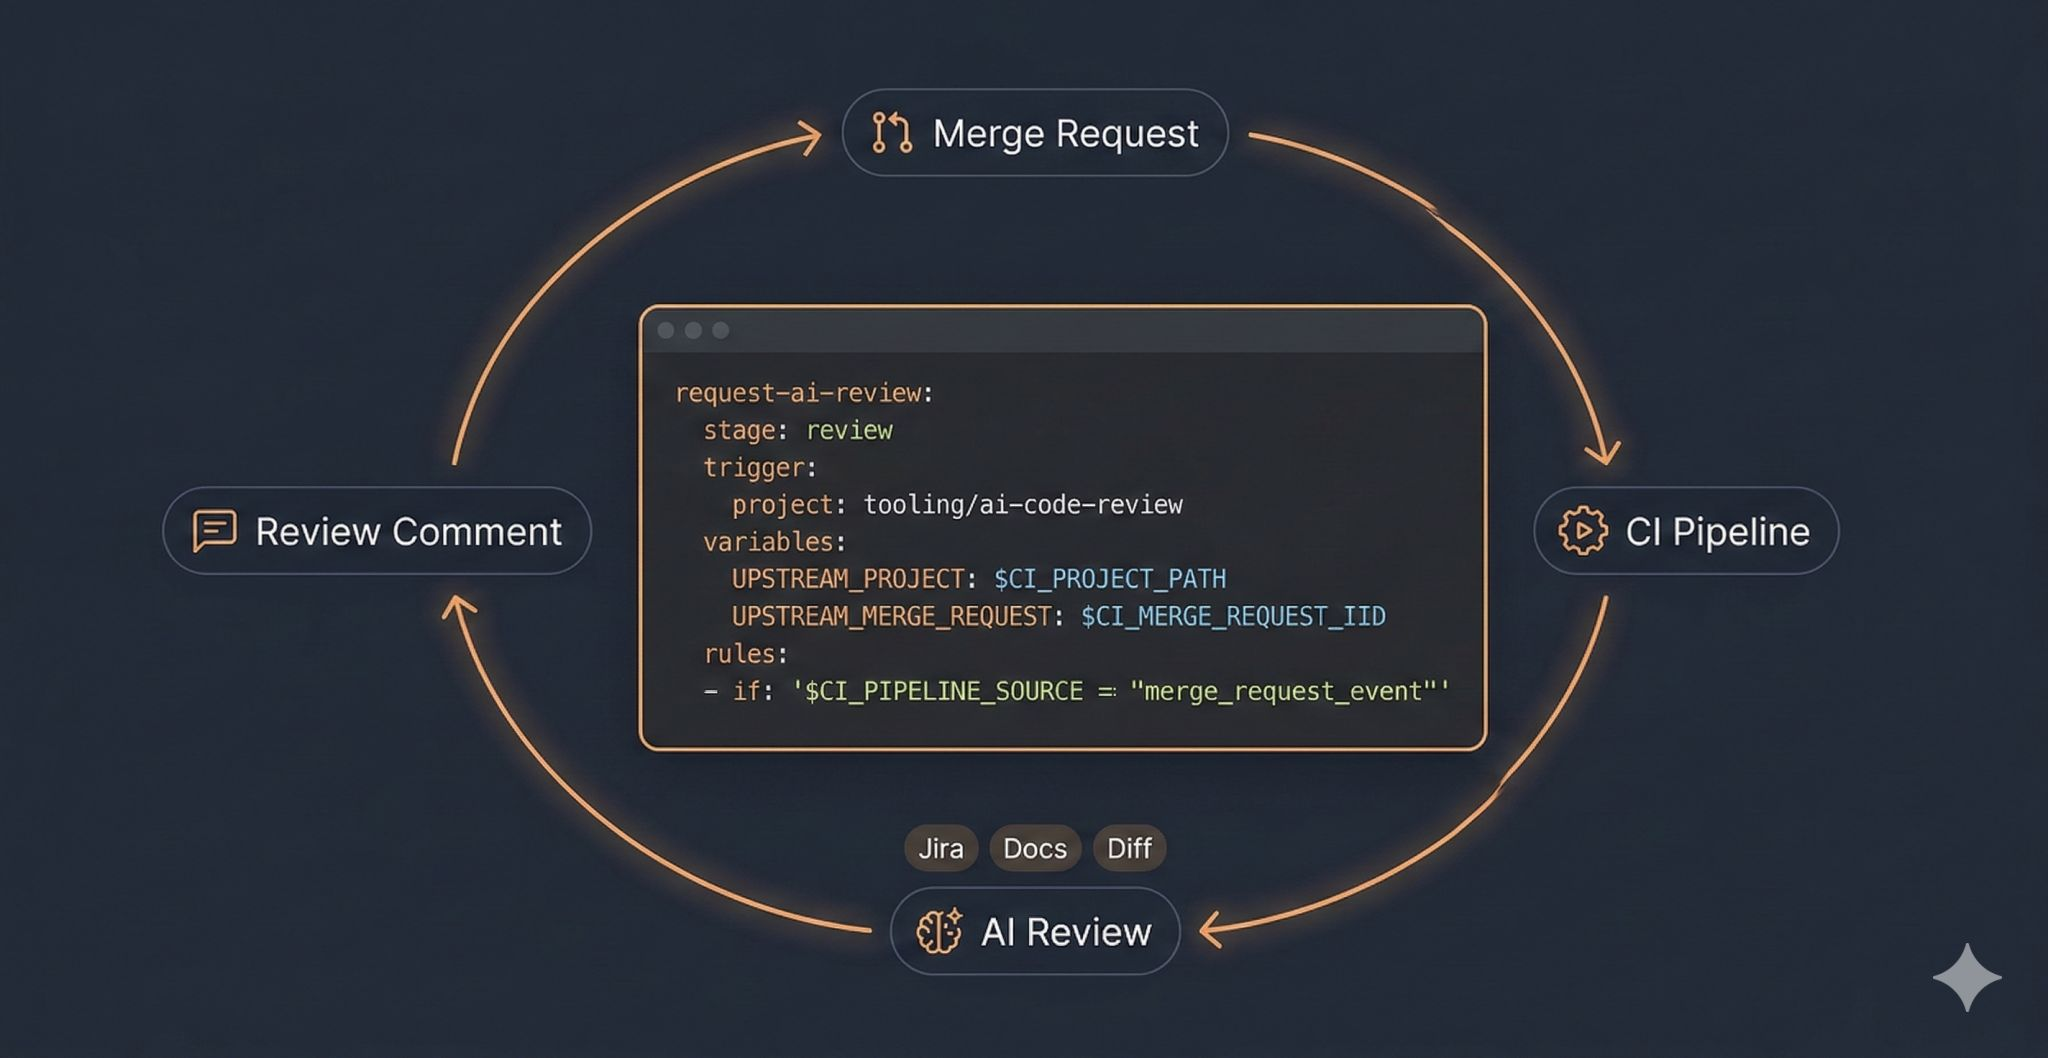Click the gear play icon in CI Pipeline
Screen dimensions: 2048x1058
1583,531
